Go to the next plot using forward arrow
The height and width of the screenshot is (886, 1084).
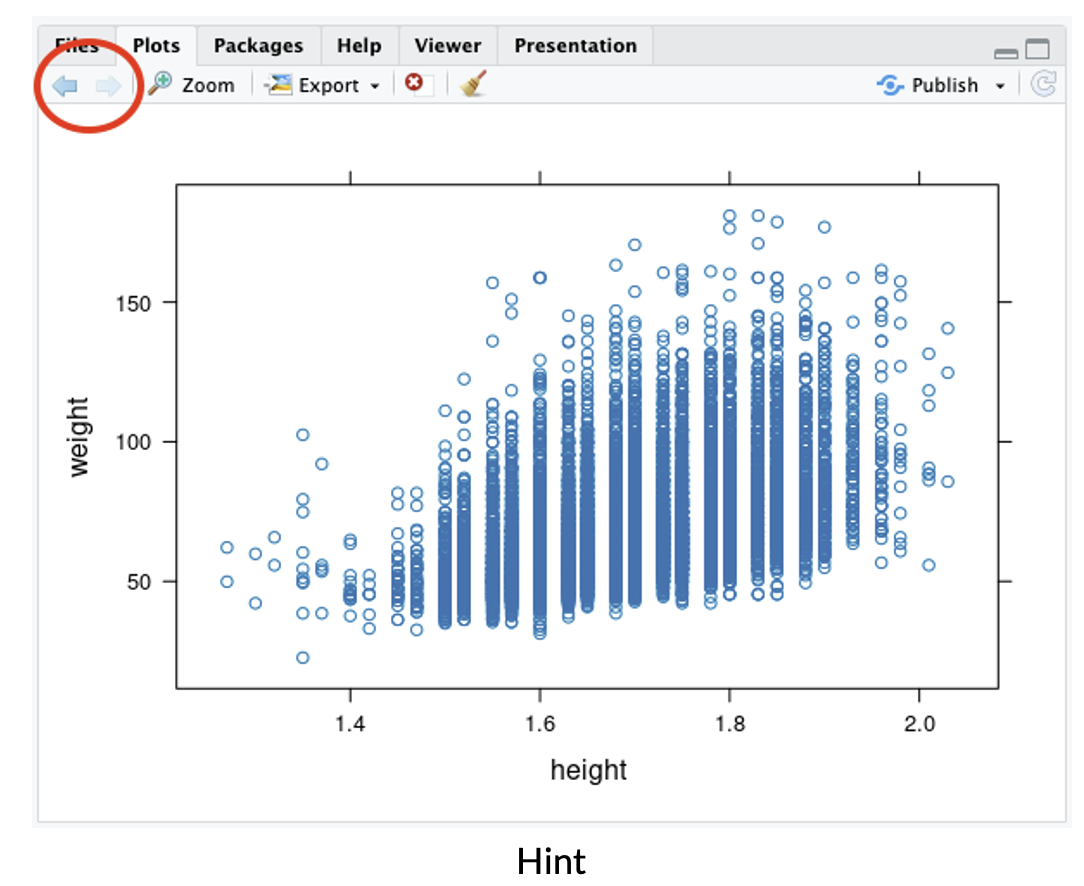(x=108, y=86)
